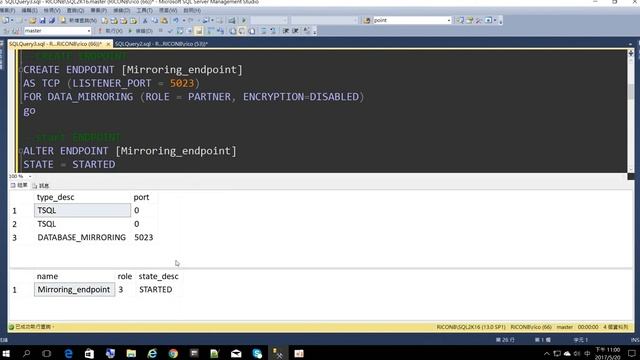Close the SQLQuery3.sql tab

coord(109,44)
